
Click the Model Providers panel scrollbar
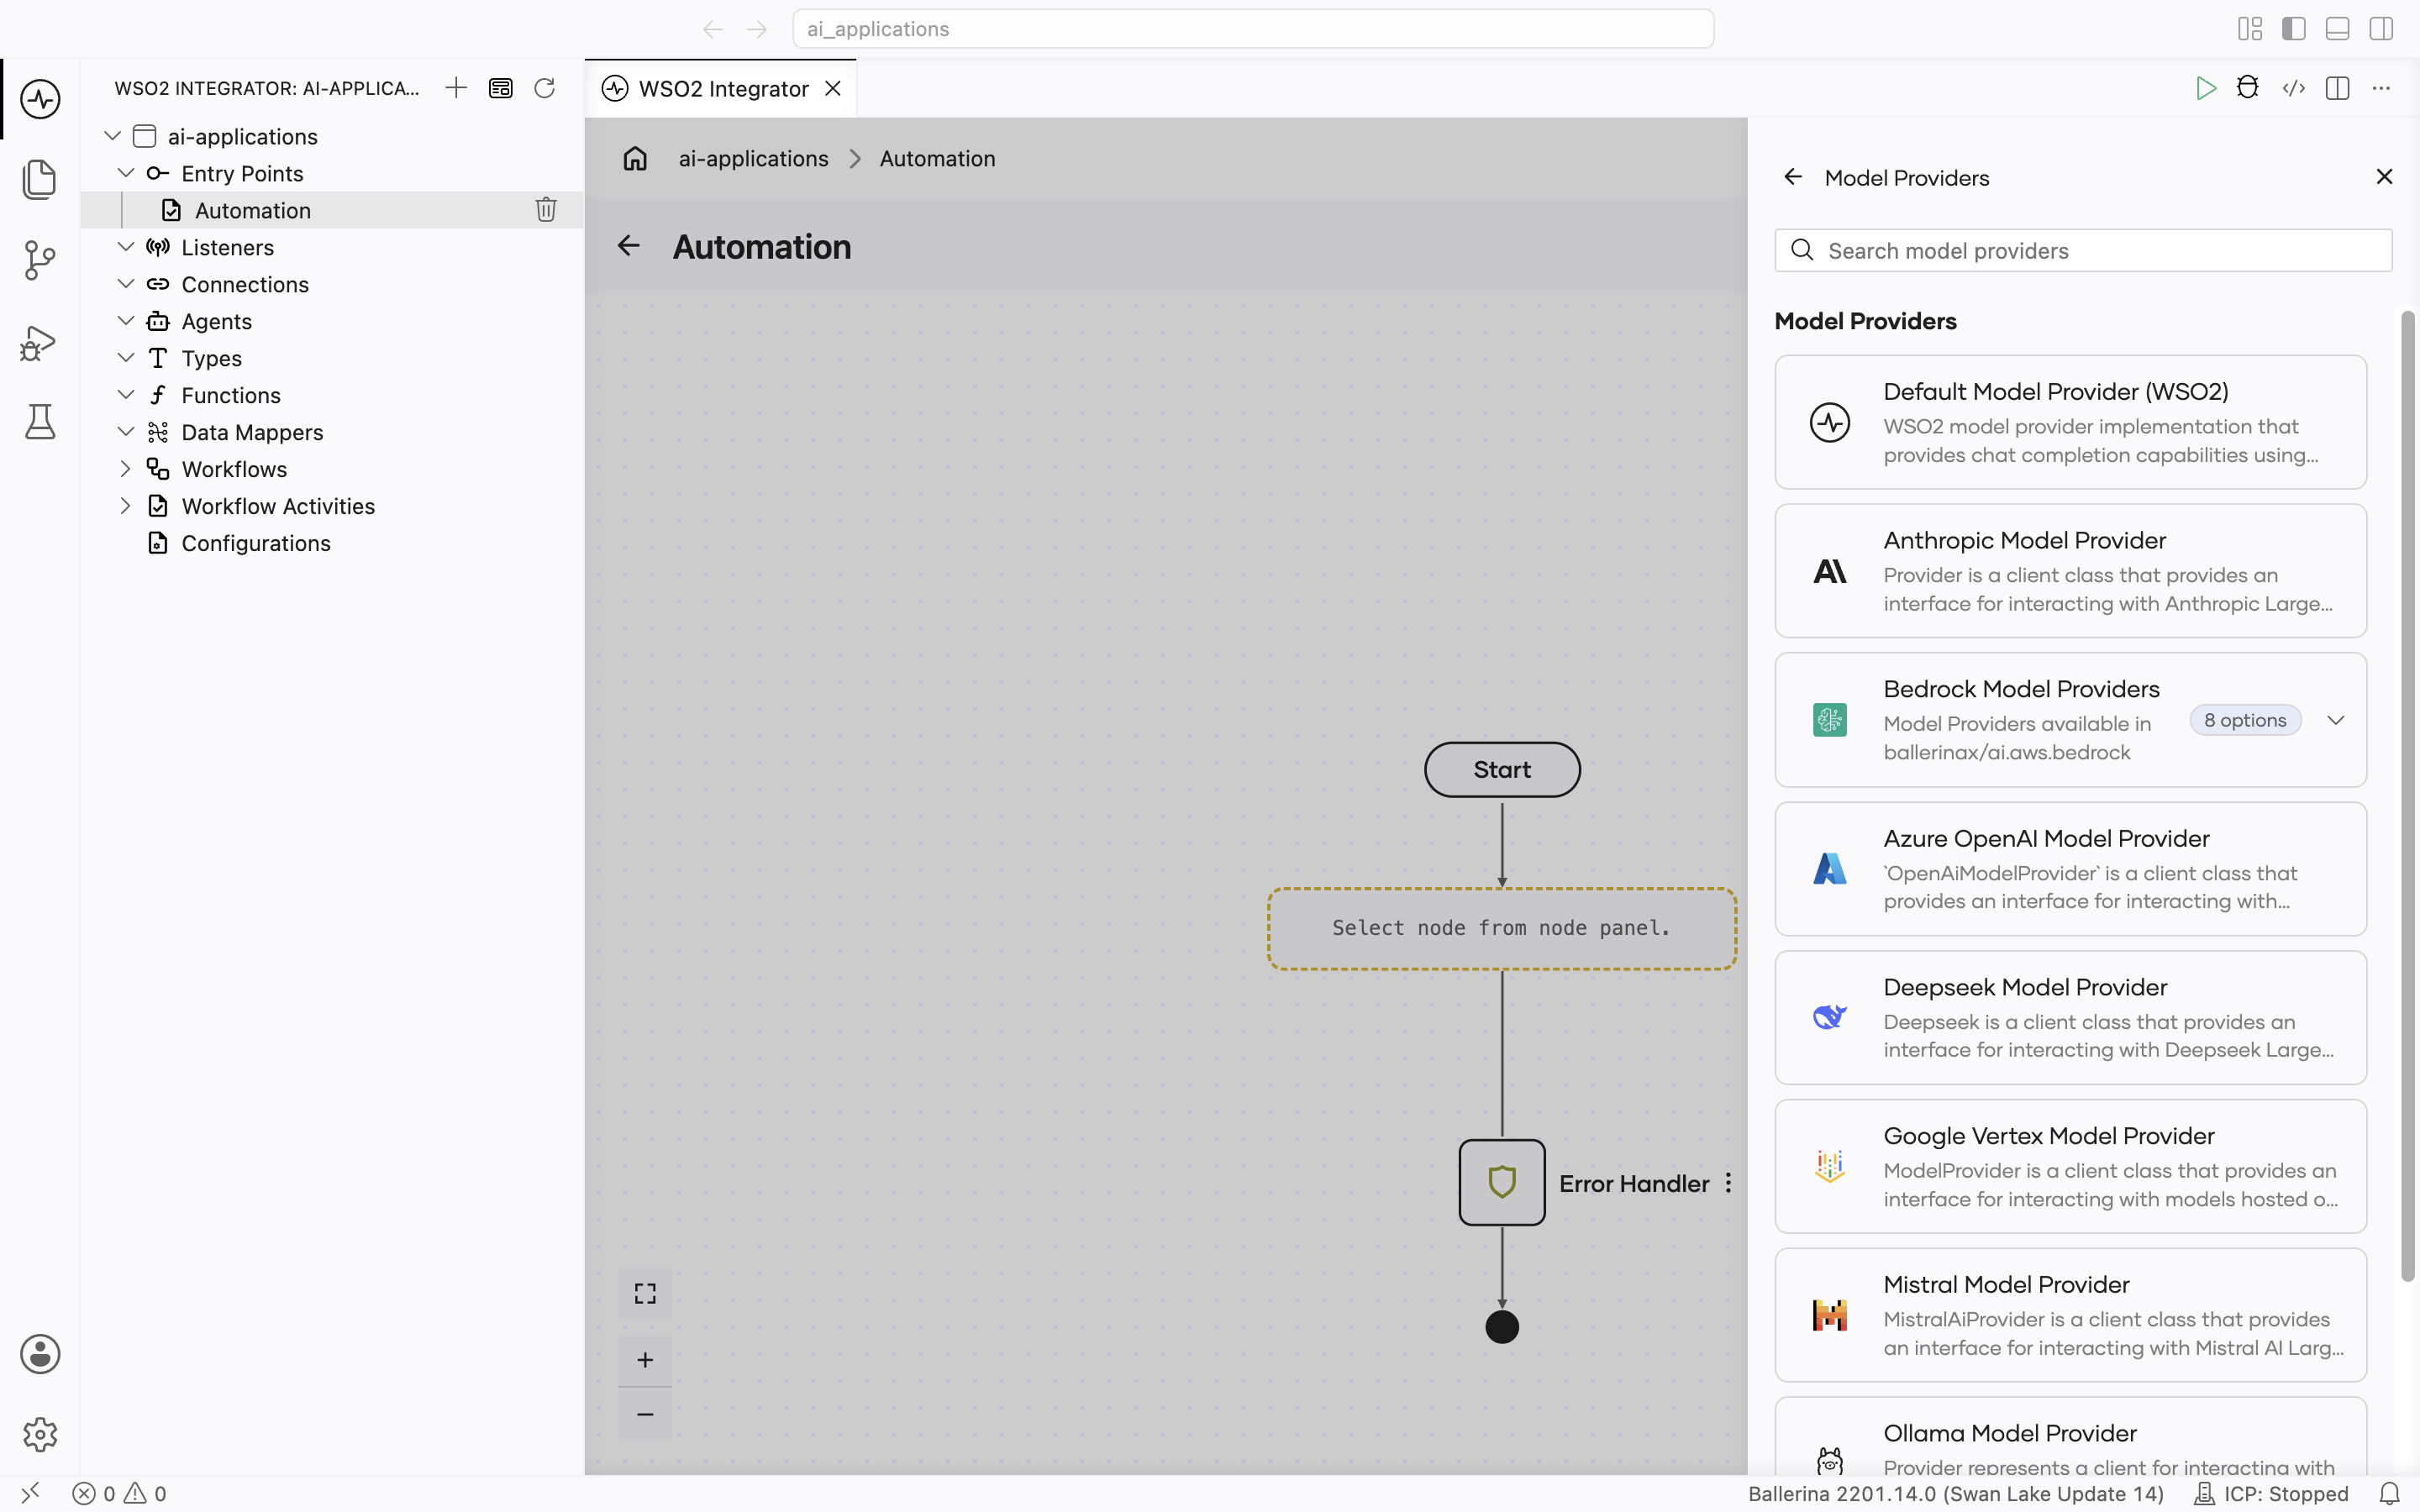(2408, 796)
